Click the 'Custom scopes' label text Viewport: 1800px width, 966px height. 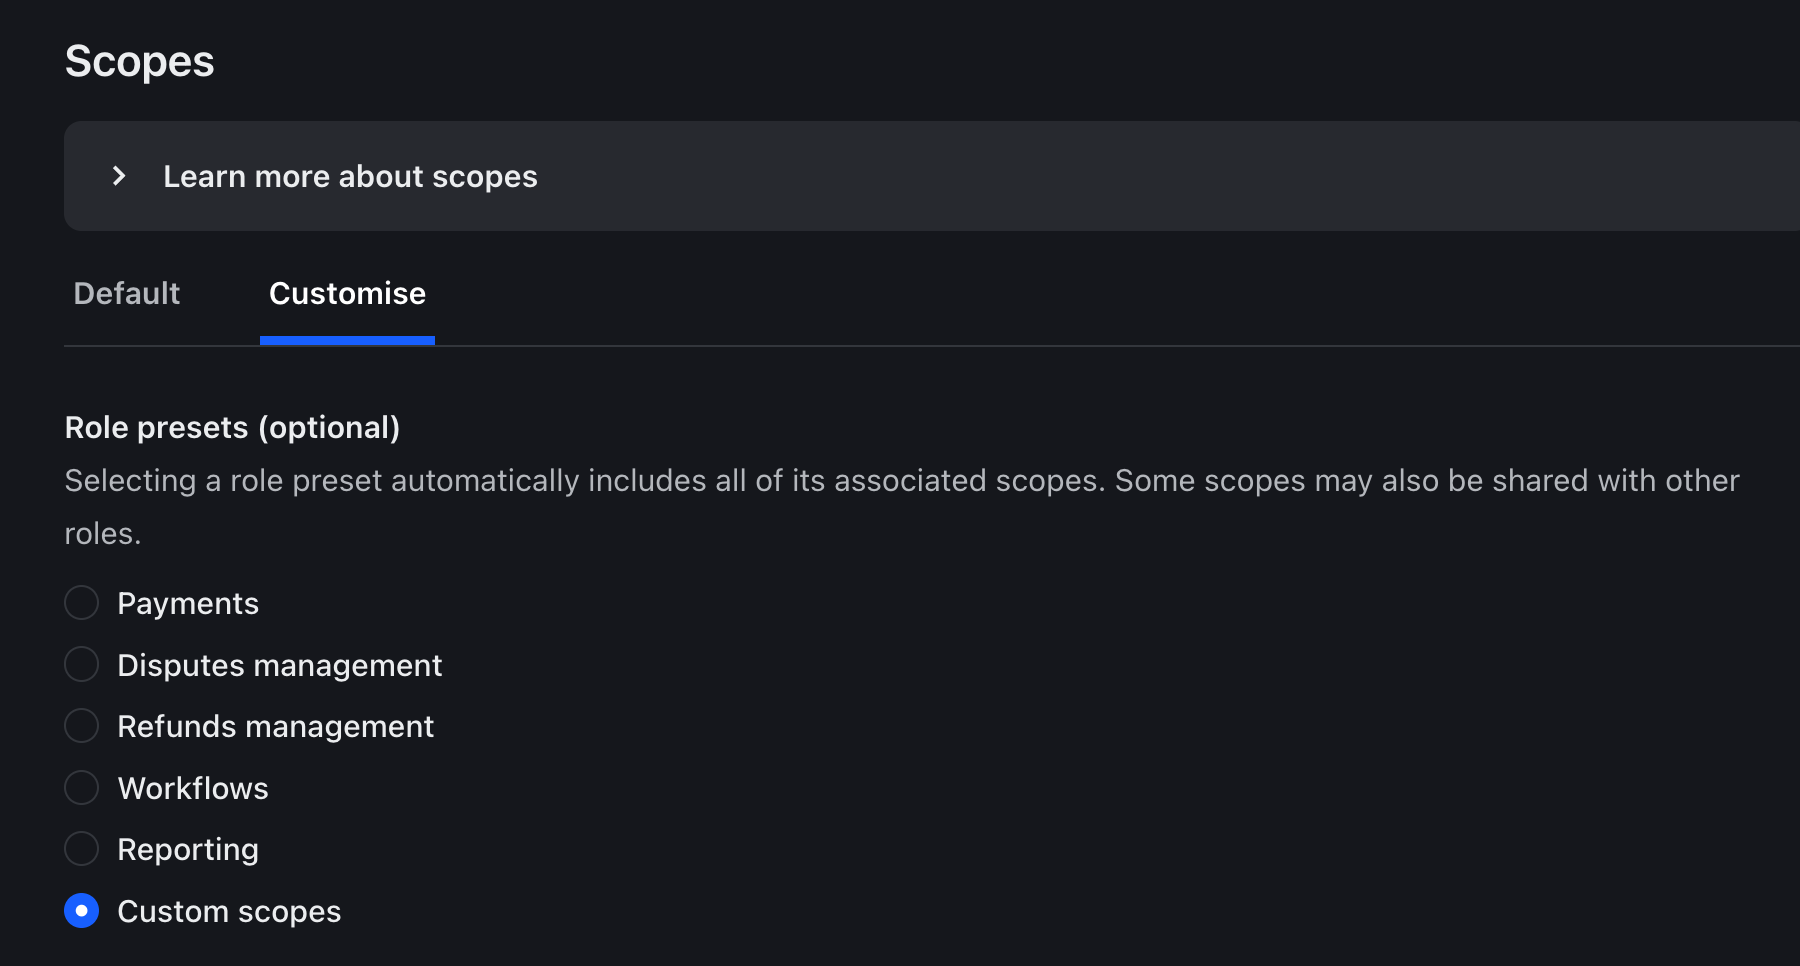click(229, 911)
